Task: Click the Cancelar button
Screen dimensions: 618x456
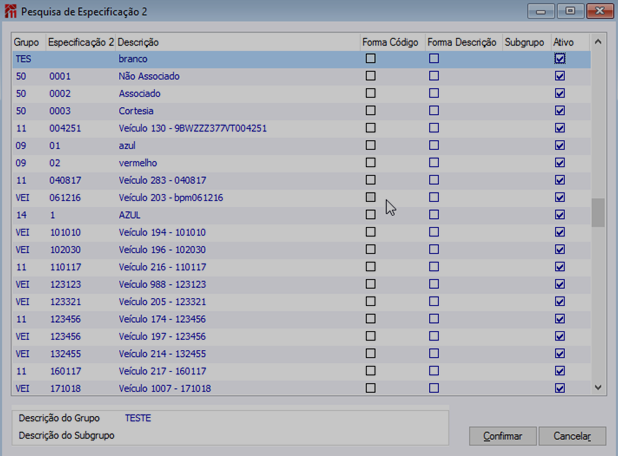Action: 572,436
